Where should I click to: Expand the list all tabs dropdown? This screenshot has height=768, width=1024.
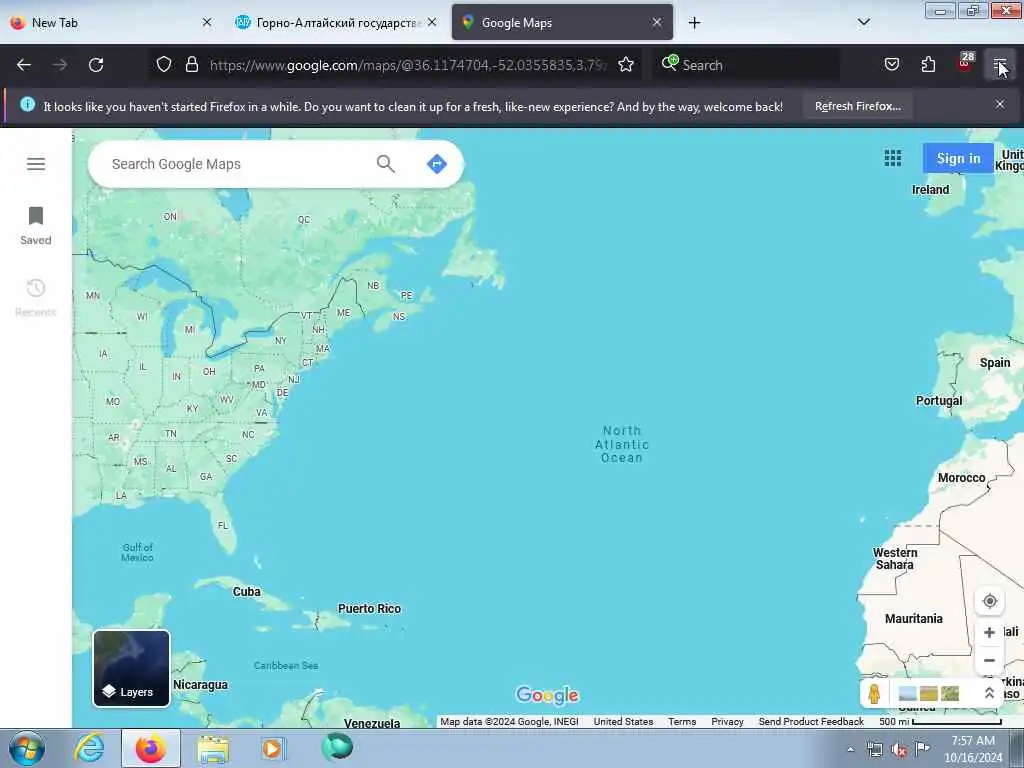click(863, 22)
